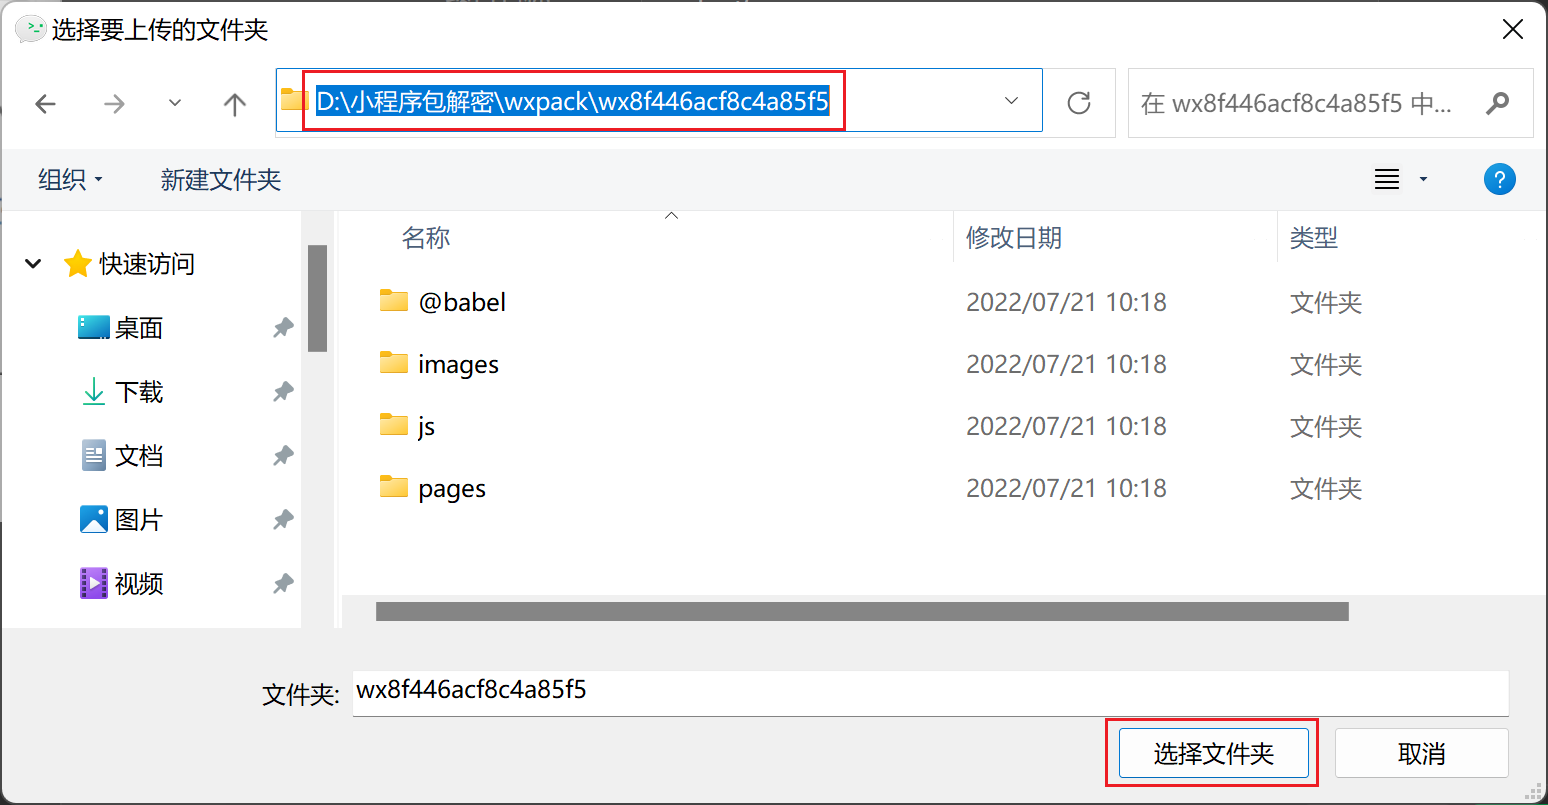The width and height of the screenshot is (1548, 805).
Task: Click the pin icon next to 桌面
Action: [284, 328]
